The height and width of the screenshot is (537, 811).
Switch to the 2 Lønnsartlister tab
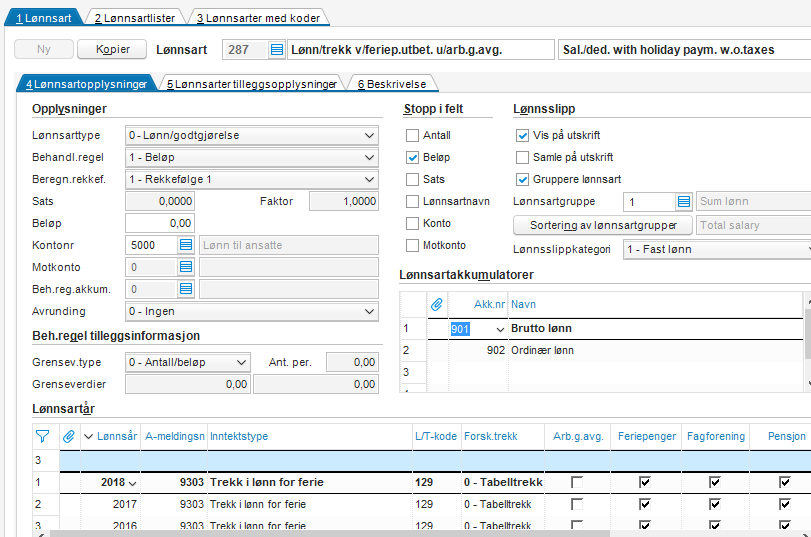tap(134, 18)
